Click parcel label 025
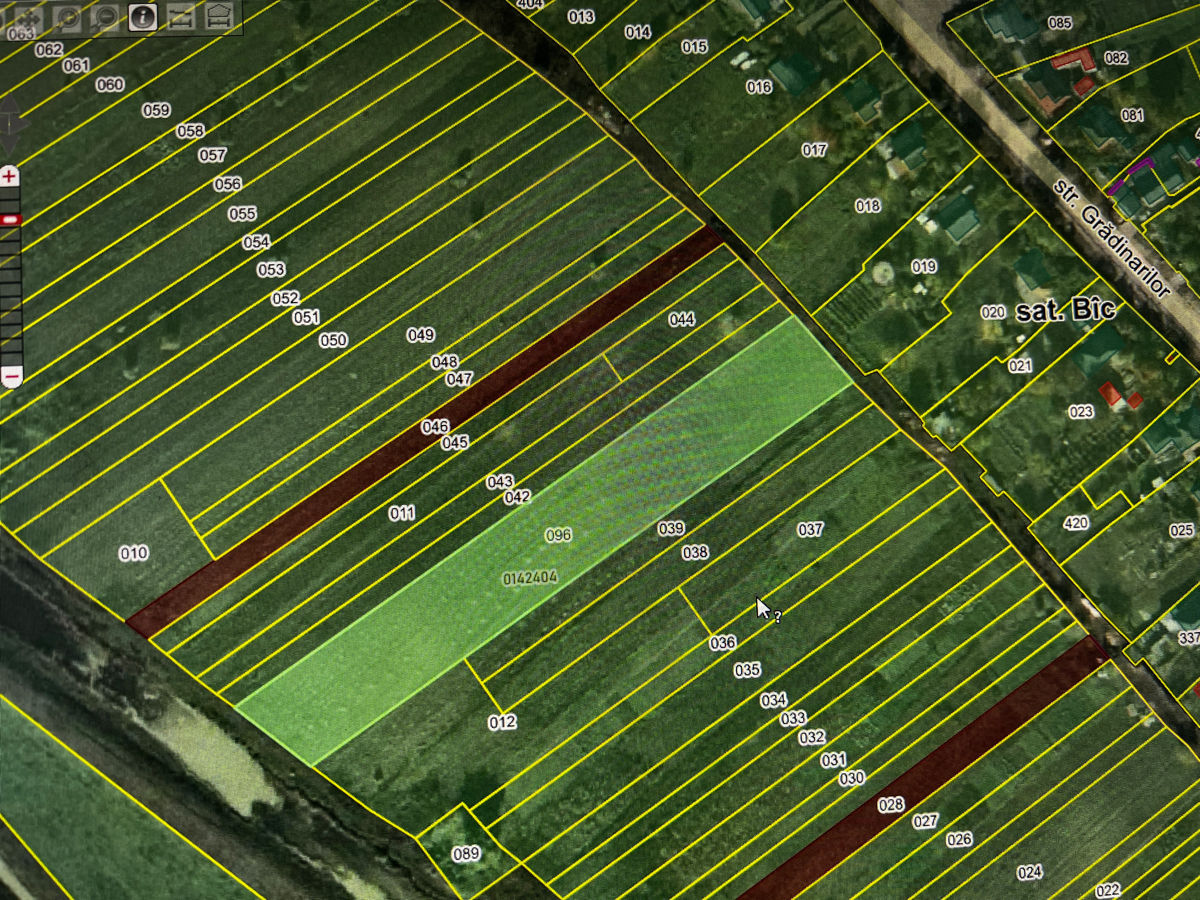This screenshot has width=1200, height=900. pyautogui.click(x=1183, y=530)
